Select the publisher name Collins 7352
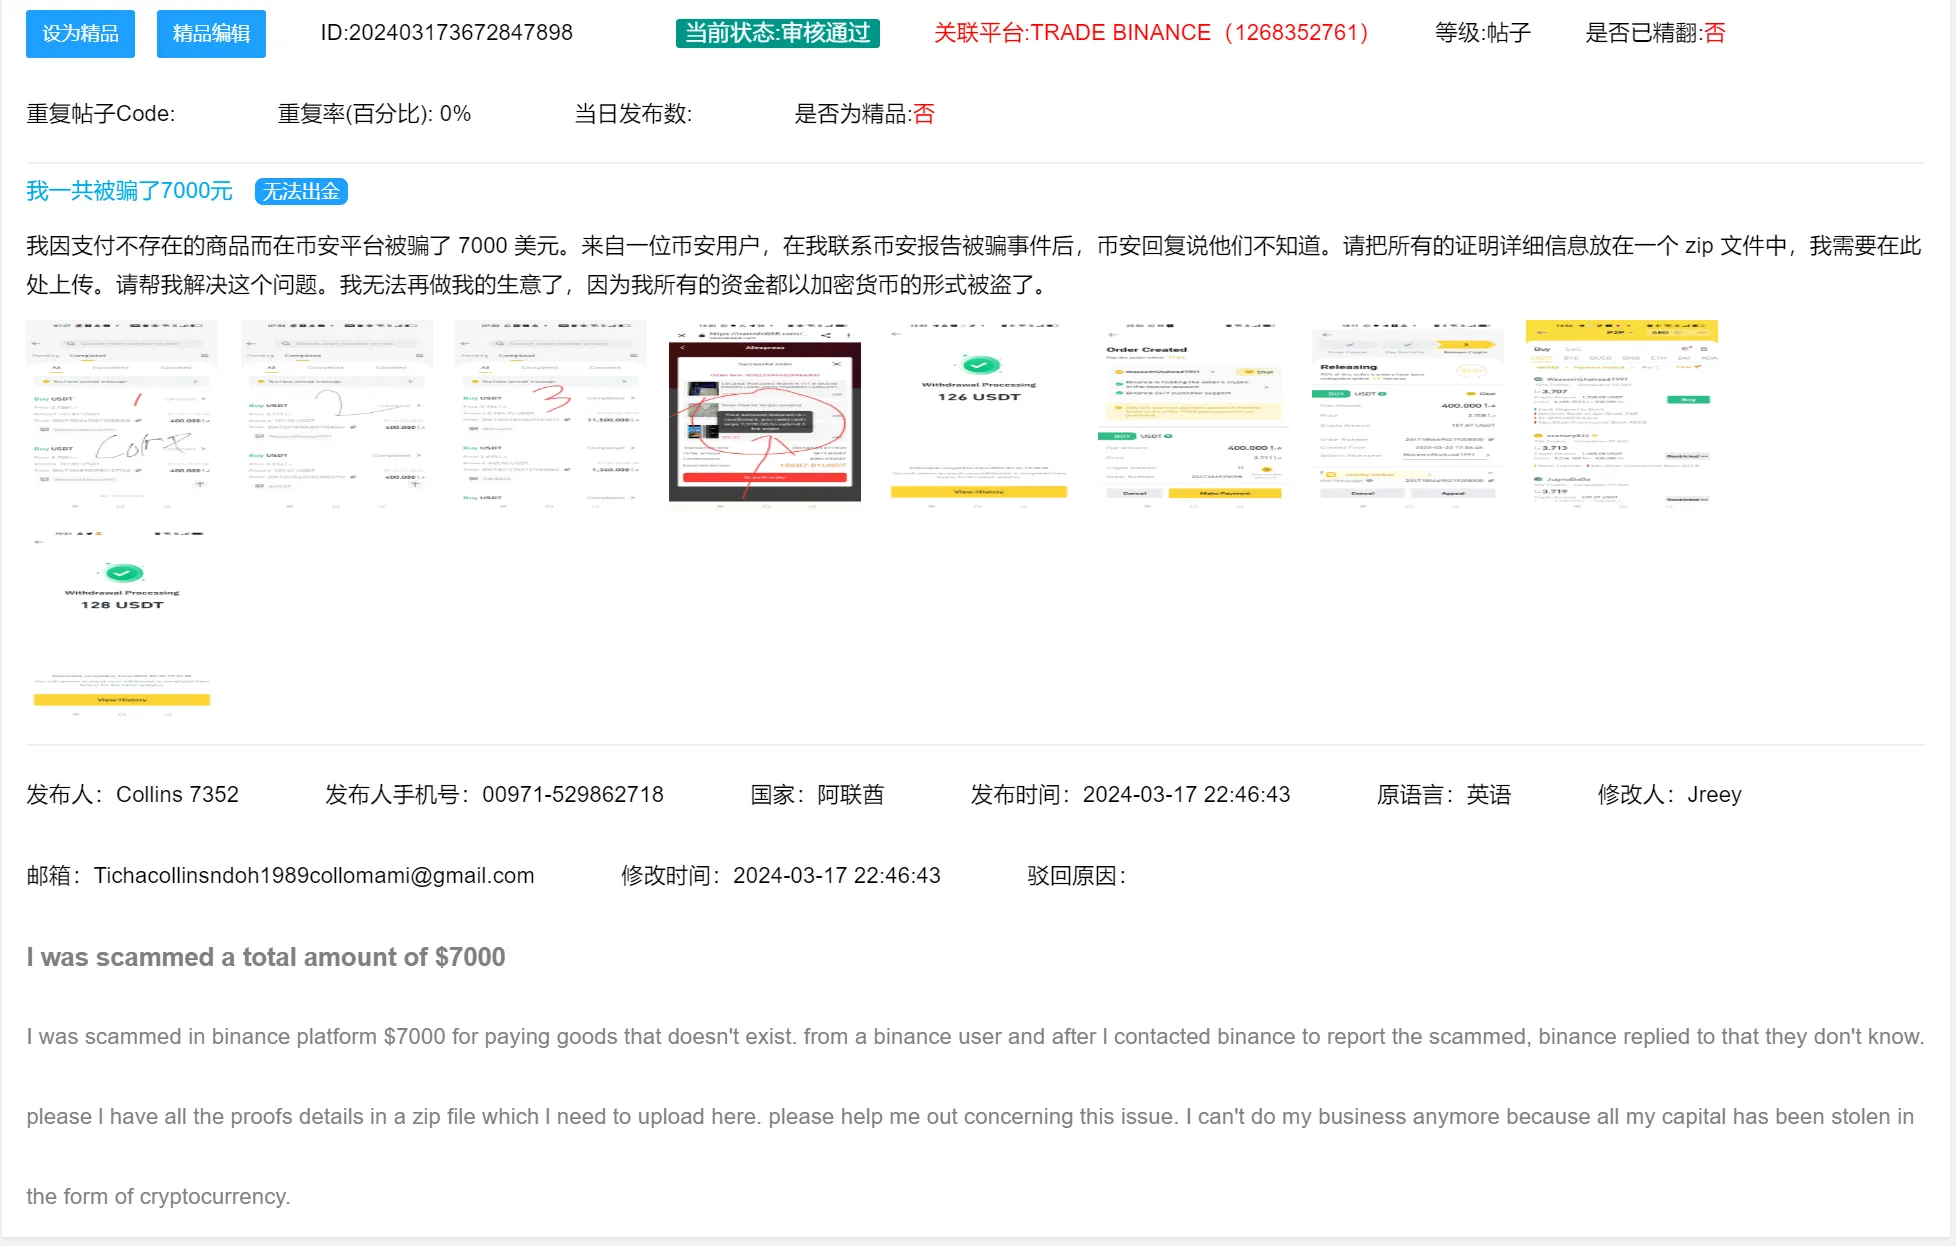Screen dimensions: 1956x1246 click(177, 795)
